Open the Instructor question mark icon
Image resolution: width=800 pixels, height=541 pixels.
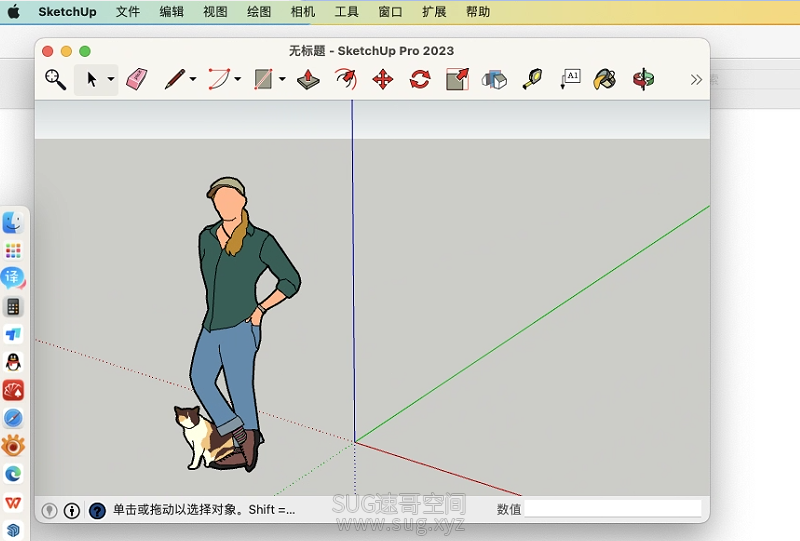tap(97, 510)
